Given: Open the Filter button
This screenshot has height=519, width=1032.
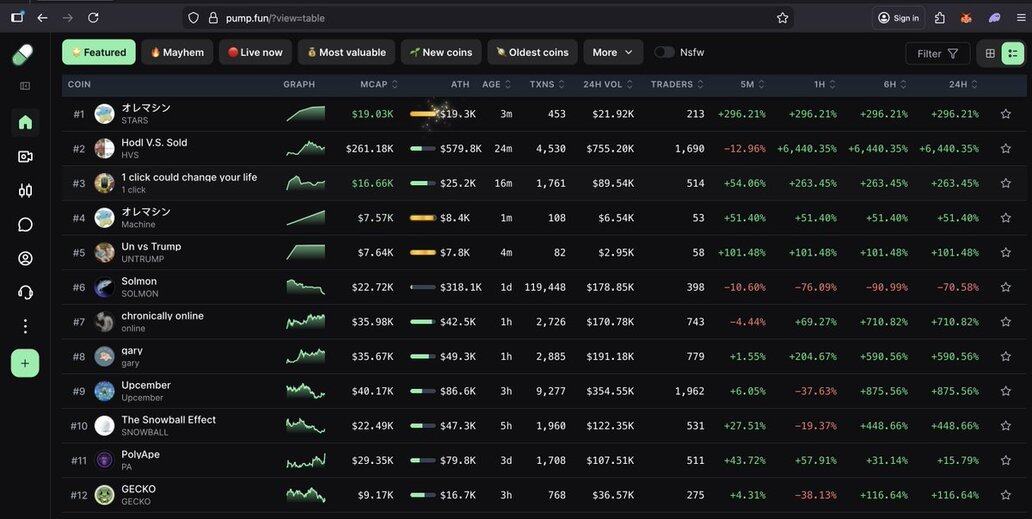Looking at the screenshot, I should [x=937, y=53].
